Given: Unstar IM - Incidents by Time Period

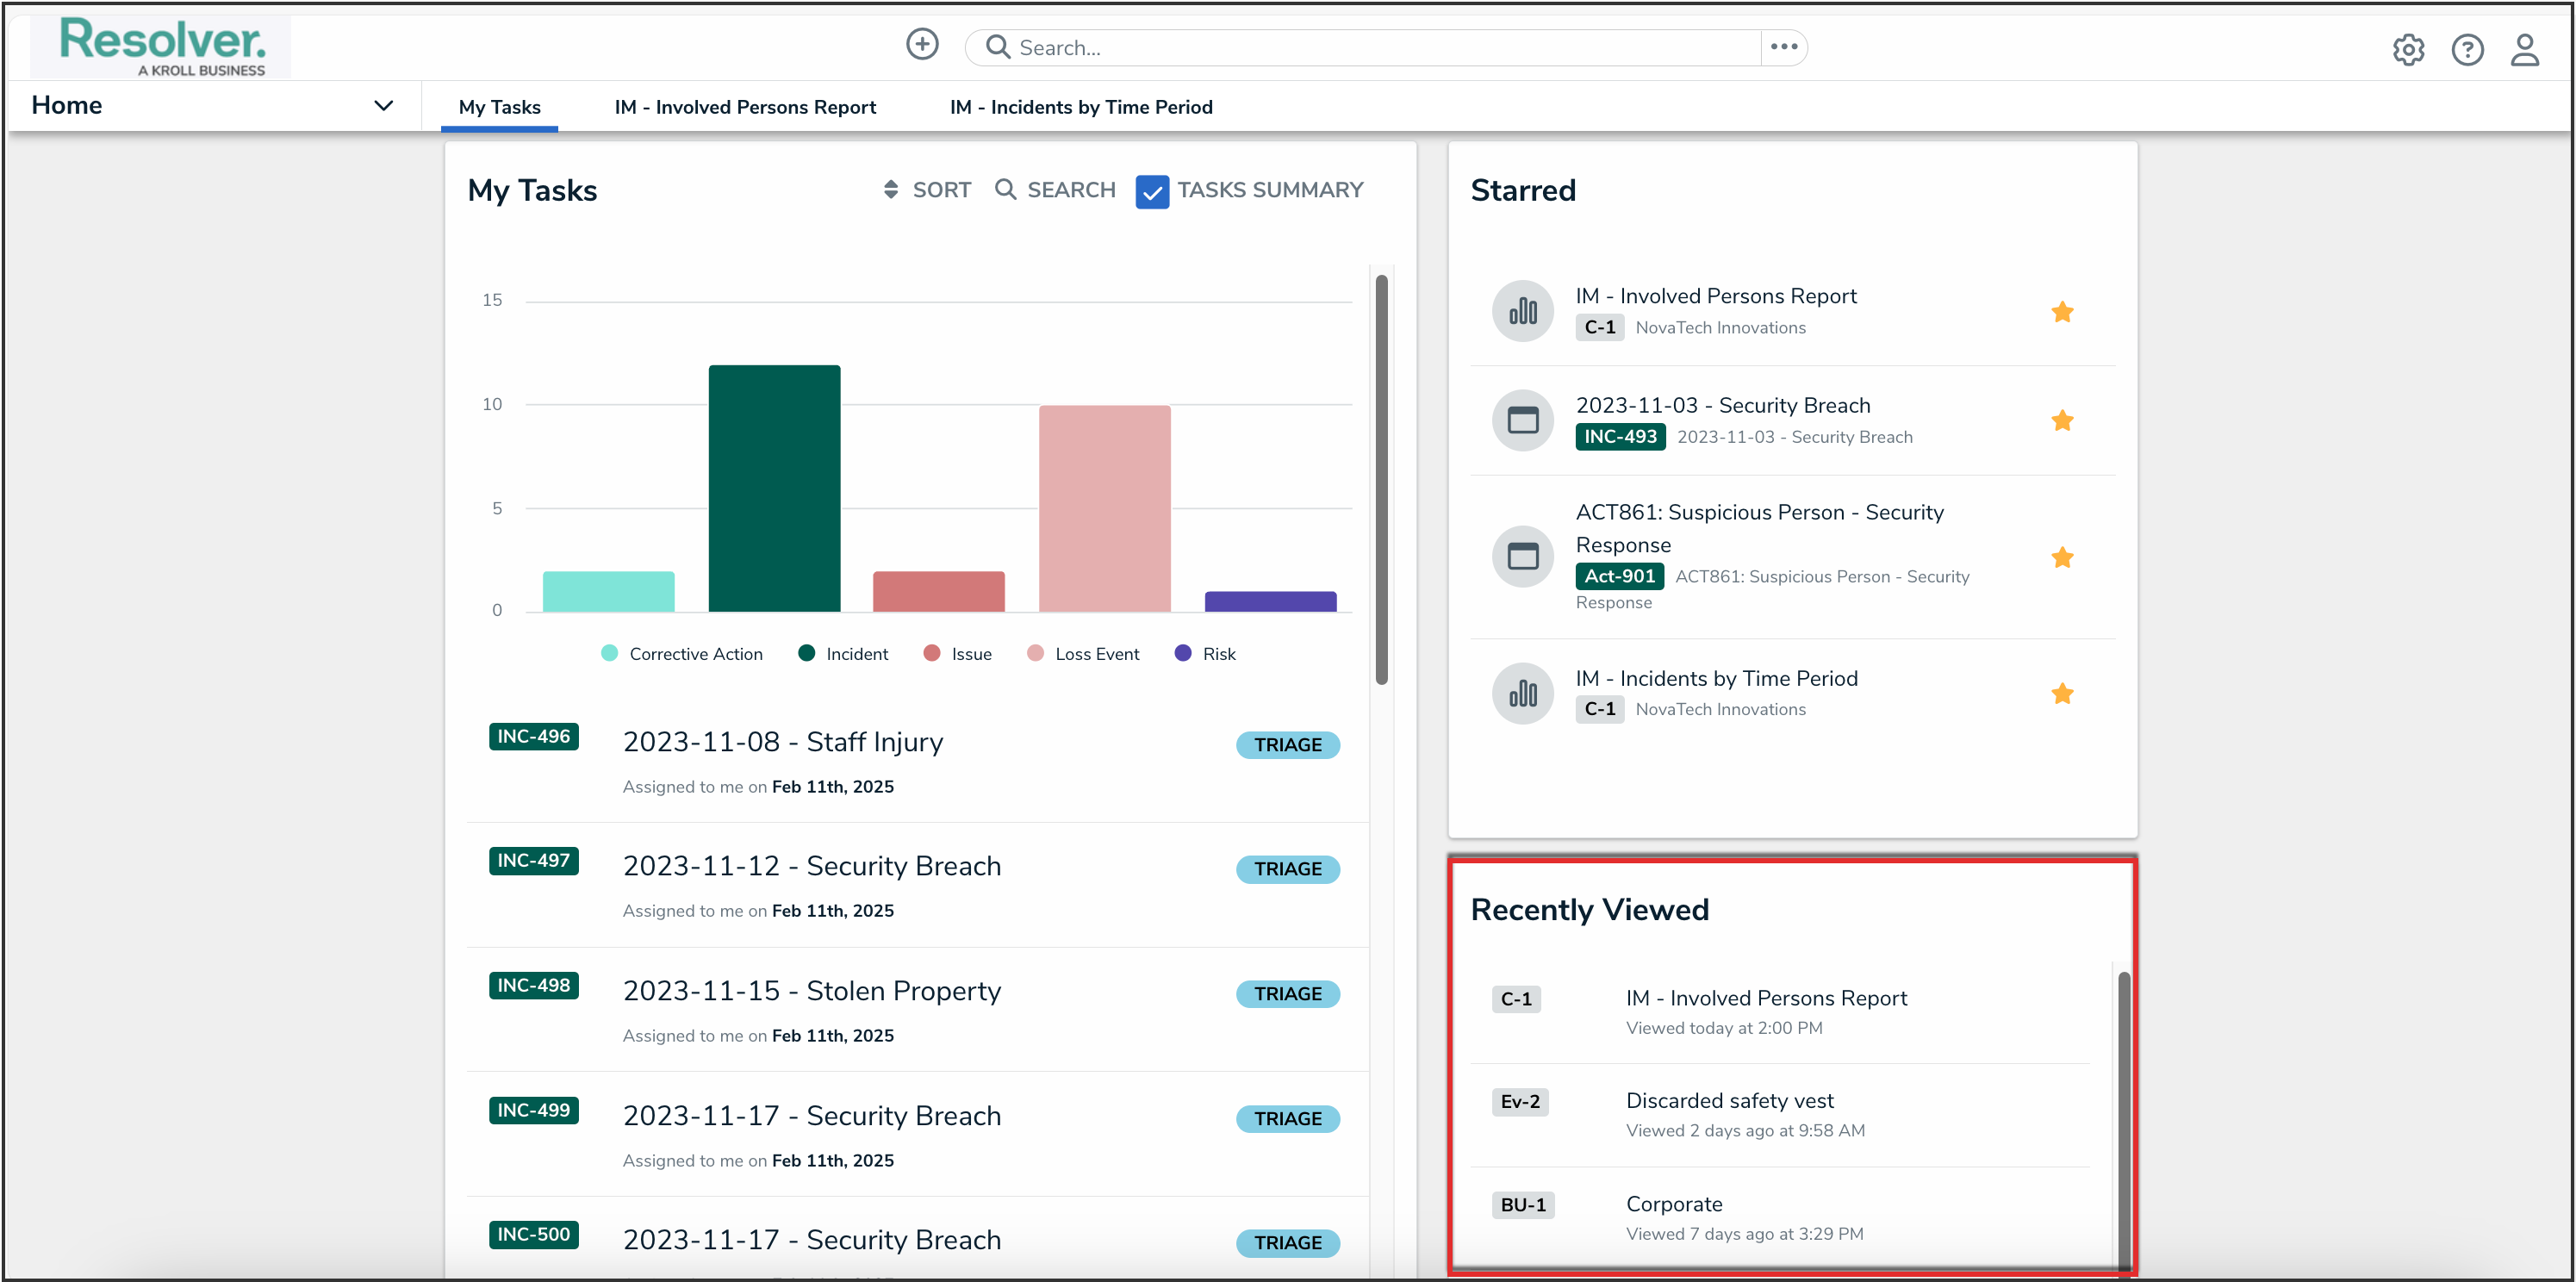Looking at the screenshot, I should pos(2061,694).
